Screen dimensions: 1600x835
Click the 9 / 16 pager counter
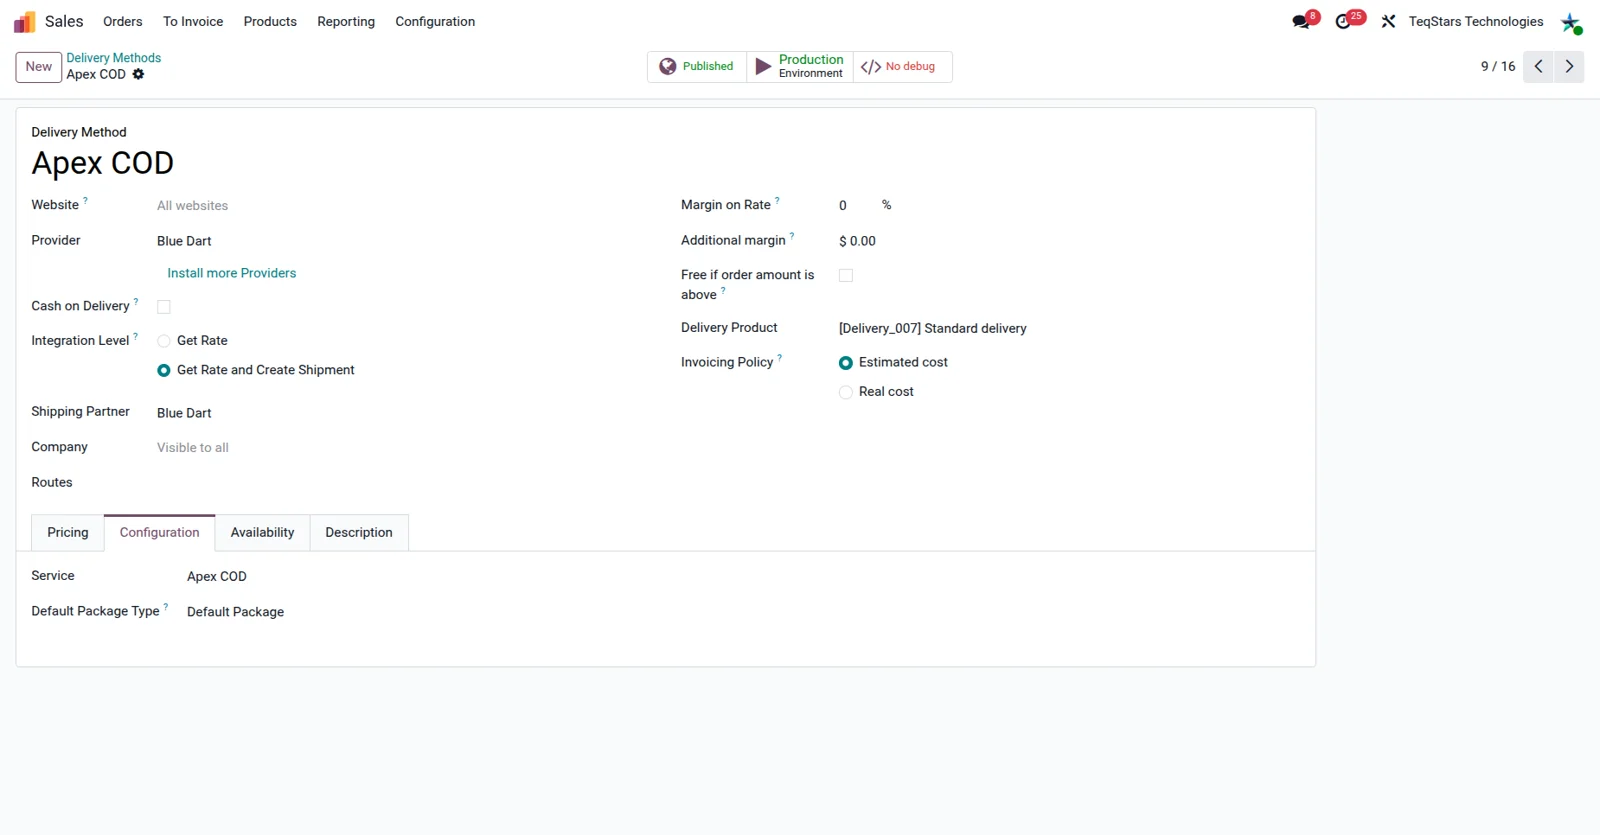(x=1498, y=67)
